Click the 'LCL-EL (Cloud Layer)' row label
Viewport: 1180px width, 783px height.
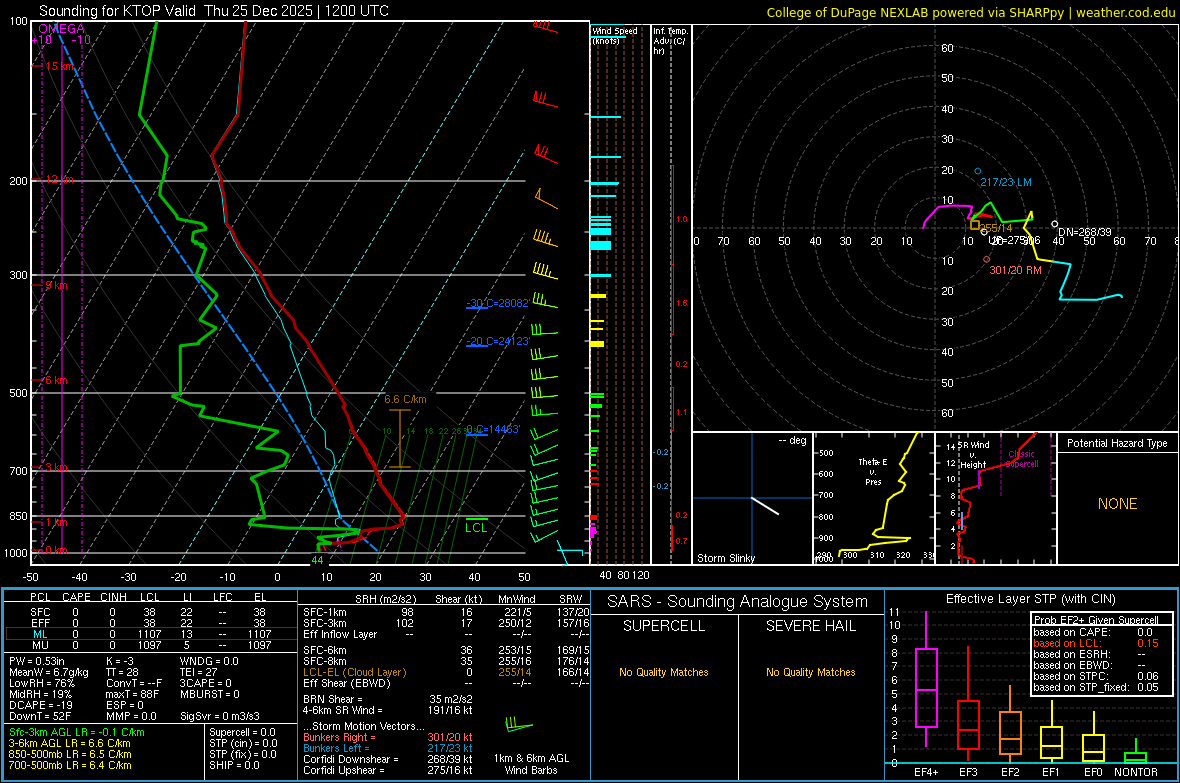[354, 672]
